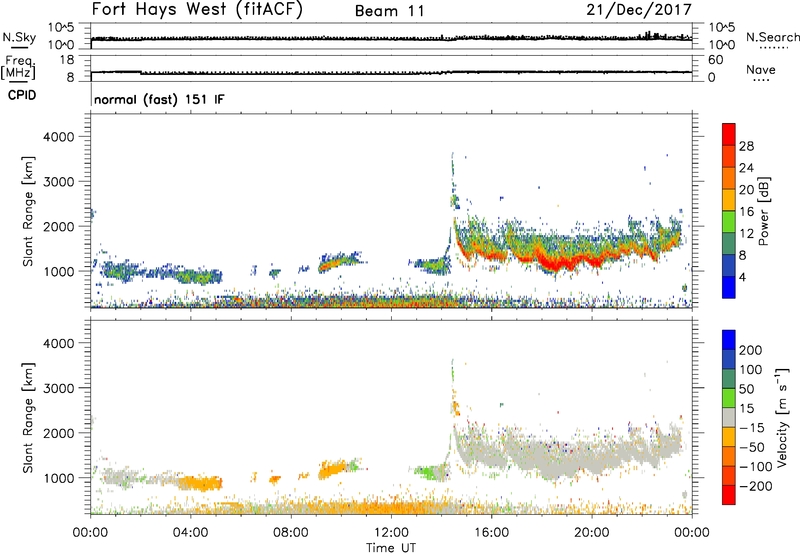Click the orange velocity patch near 04:30
Viewport: 800px width, 554px height.
(x=203, y=483)
